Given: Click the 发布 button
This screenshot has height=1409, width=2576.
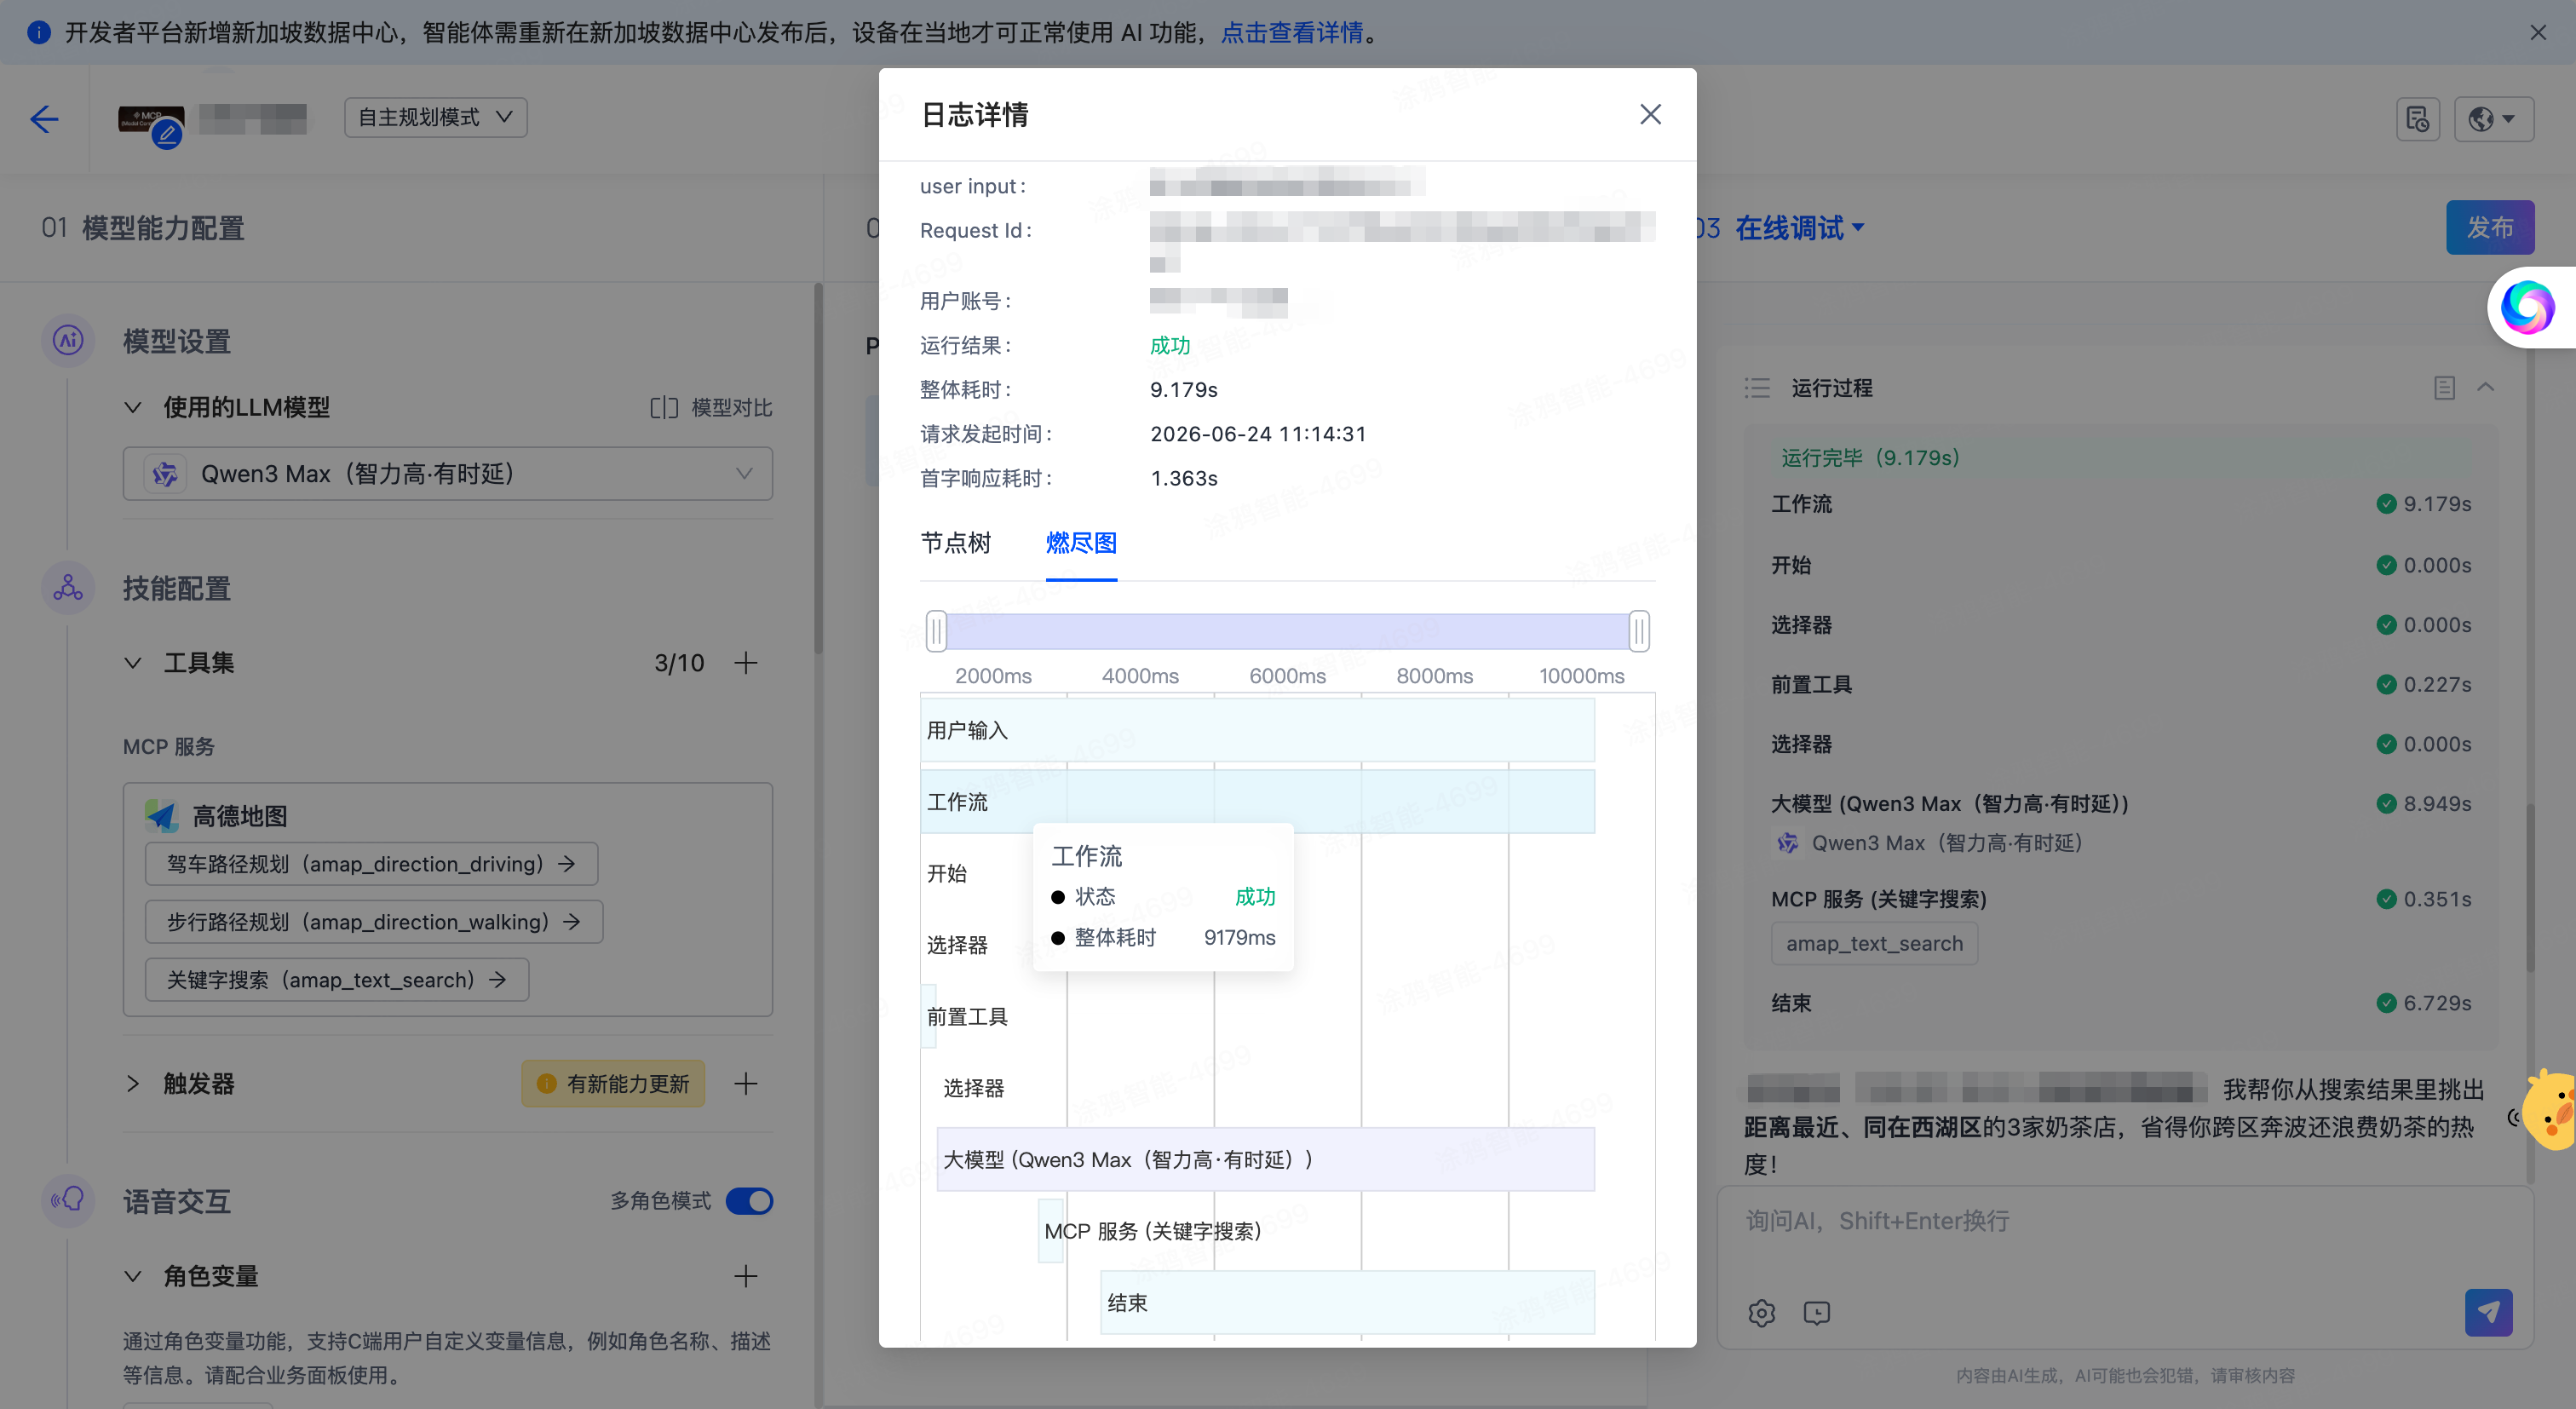Looking at the screenshot, I should 2490,227.
